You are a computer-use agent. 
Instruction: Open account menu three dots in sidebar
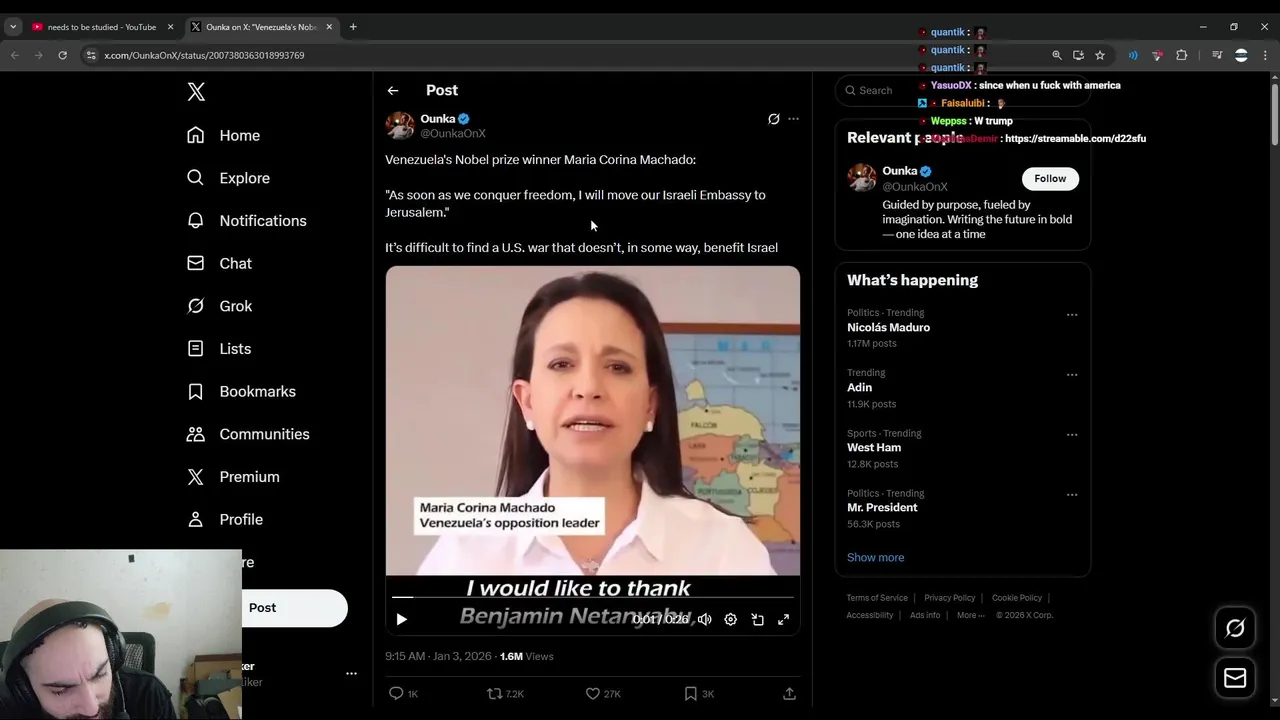tap(351, 674)
